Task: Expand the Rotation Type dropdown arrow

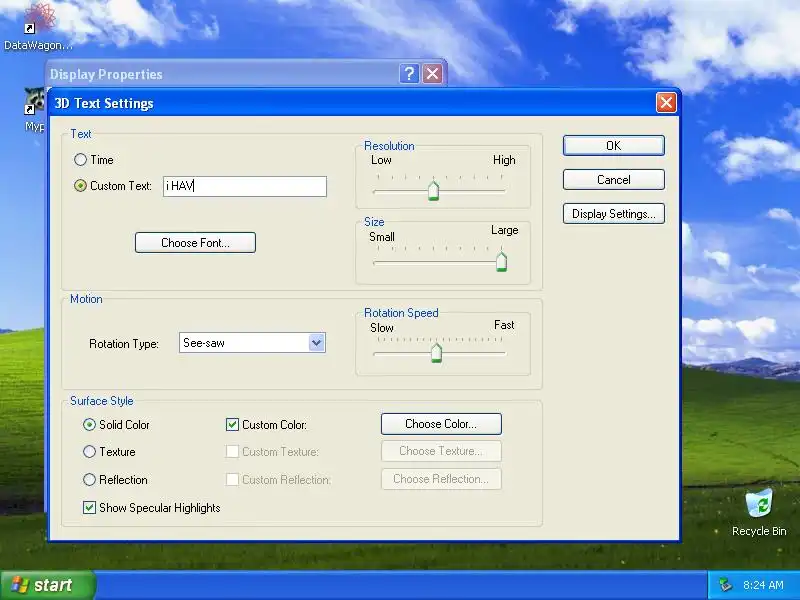Action: [316, 343]
